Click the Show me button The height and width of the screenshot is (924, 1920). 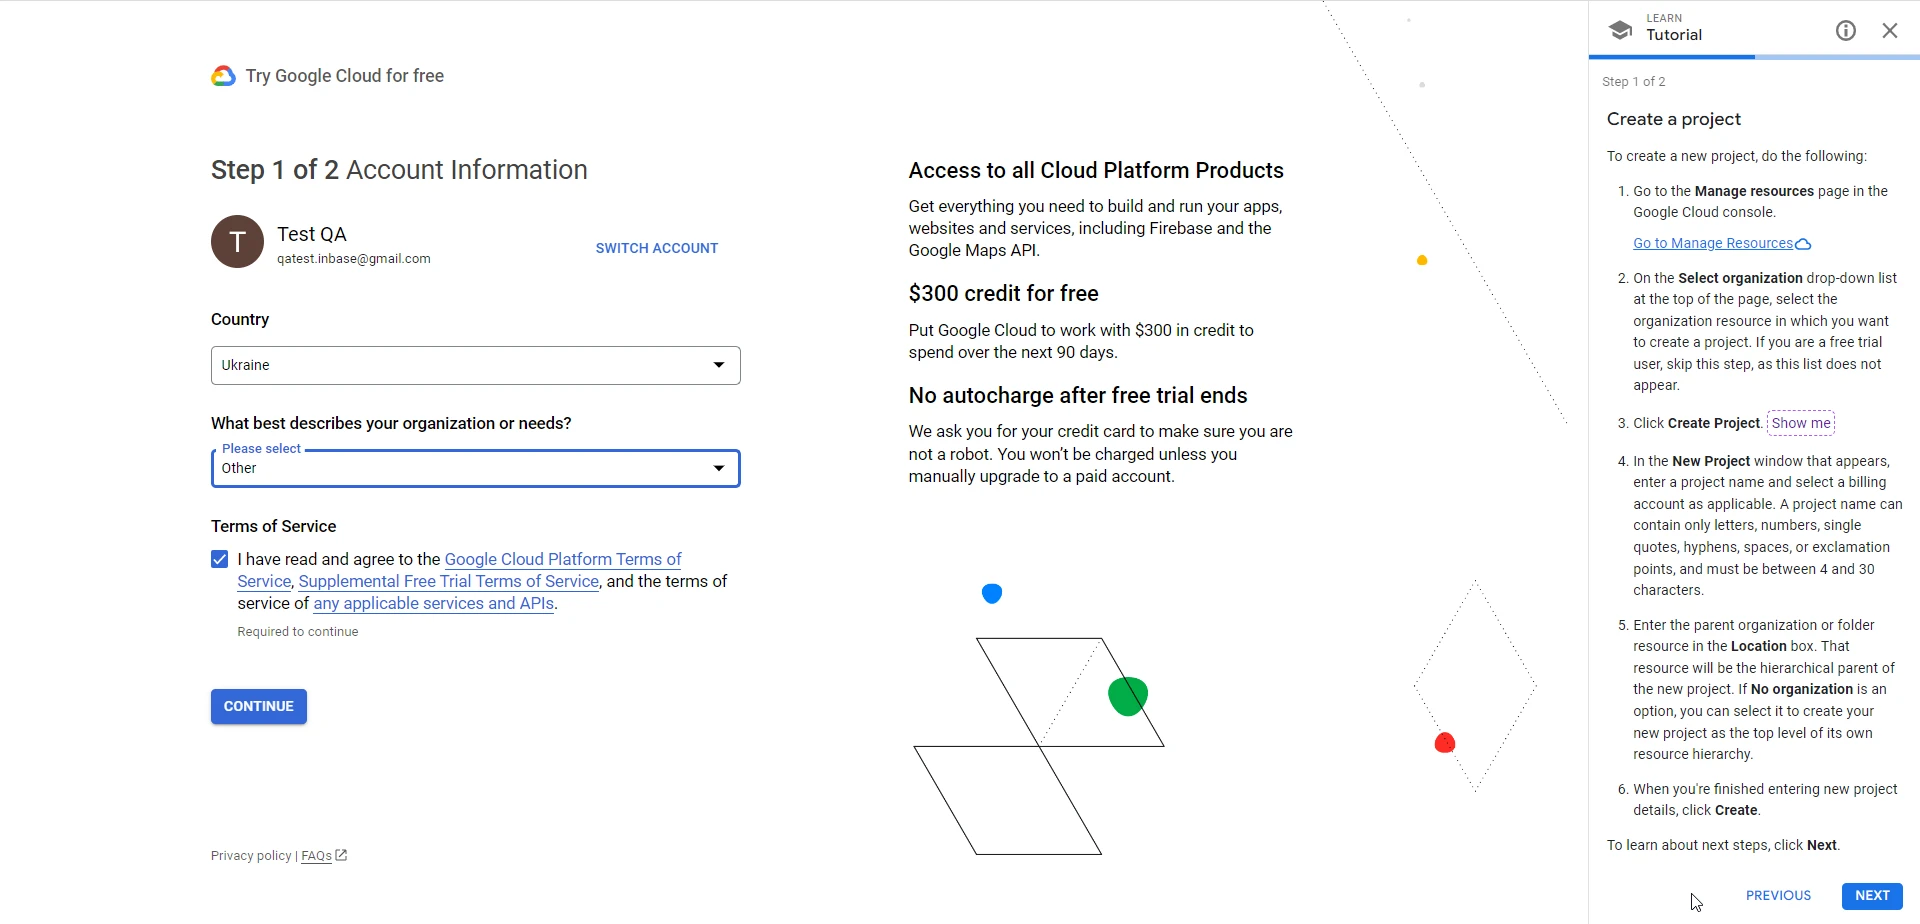click(1801, 423)
